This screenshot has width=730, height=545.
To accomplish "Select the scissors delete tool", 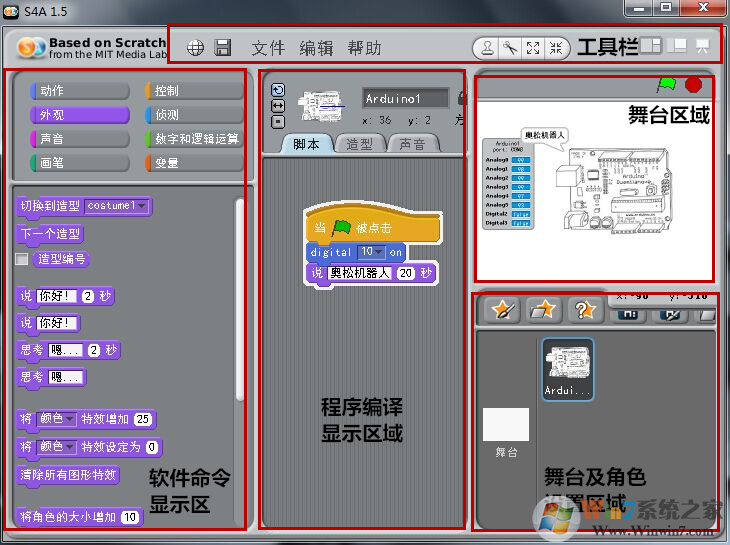I will click(510, 47).
